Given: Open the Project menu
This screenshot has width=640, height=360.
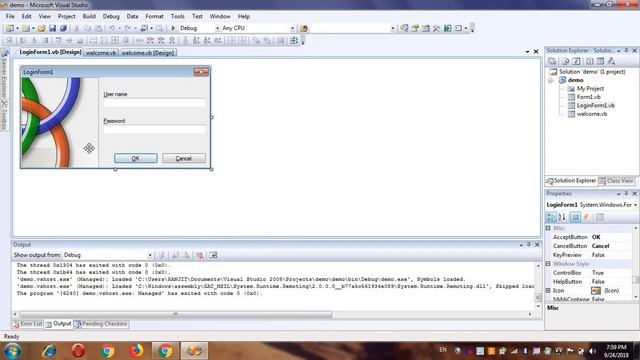Looking at the screenshot, I should click(x=67, y=16).
